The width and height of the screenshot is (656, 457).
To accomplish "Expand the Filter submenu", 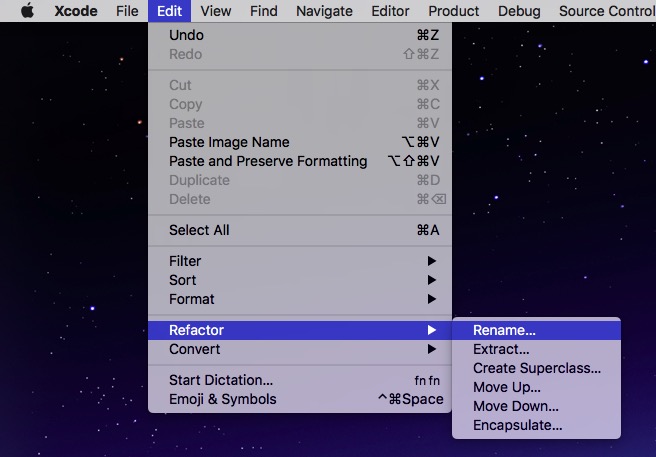I will point(300,261).
